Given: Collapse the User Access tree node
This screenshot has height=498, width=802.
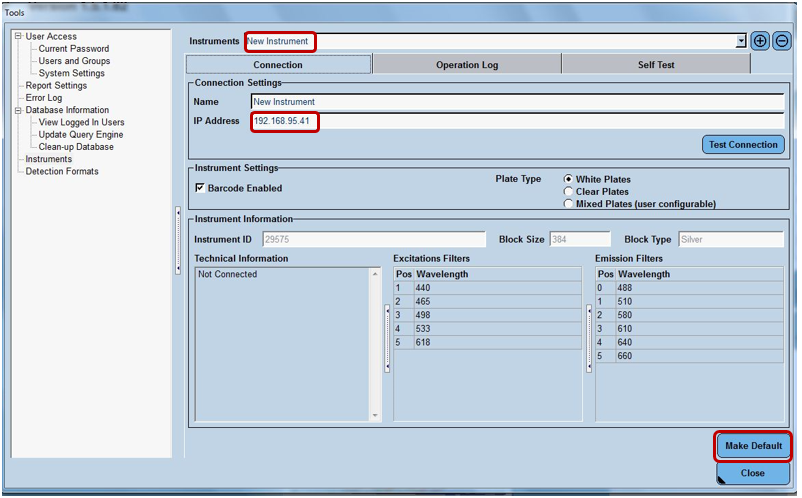Looking at the screenshot, I should [x=18, y=37].
